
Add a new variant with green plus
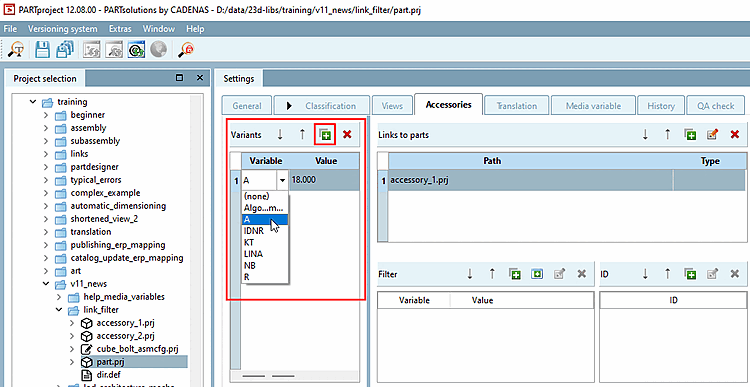tap(325, 135)
